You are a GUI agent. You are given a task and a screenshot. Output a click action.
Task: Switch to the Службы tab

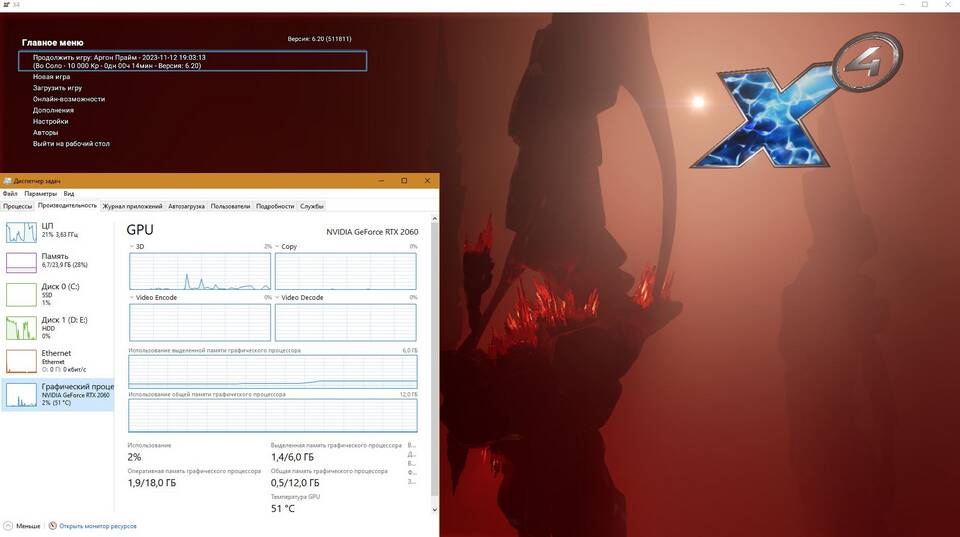[x=312, y=206]
